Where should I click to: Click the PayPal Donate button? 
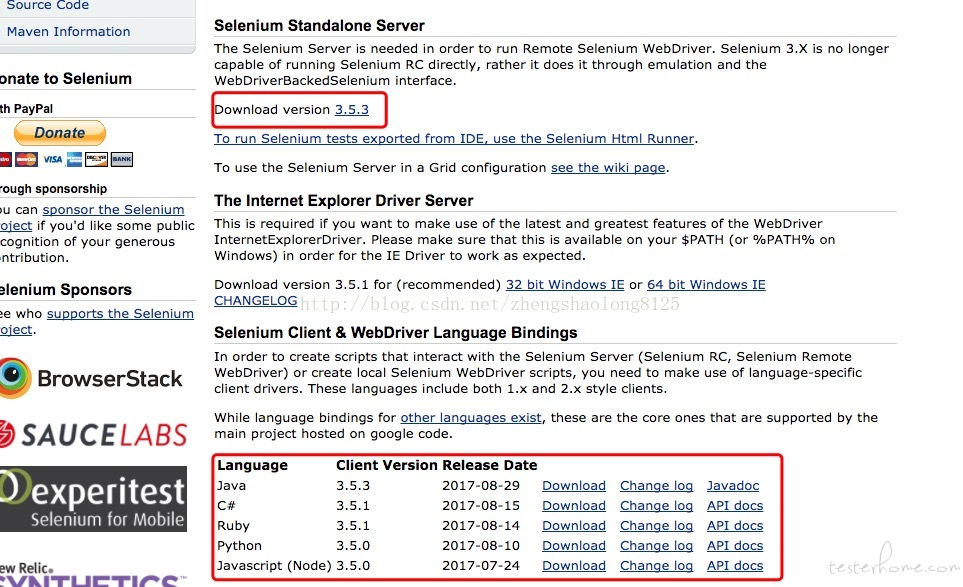[x=60, y=133]
